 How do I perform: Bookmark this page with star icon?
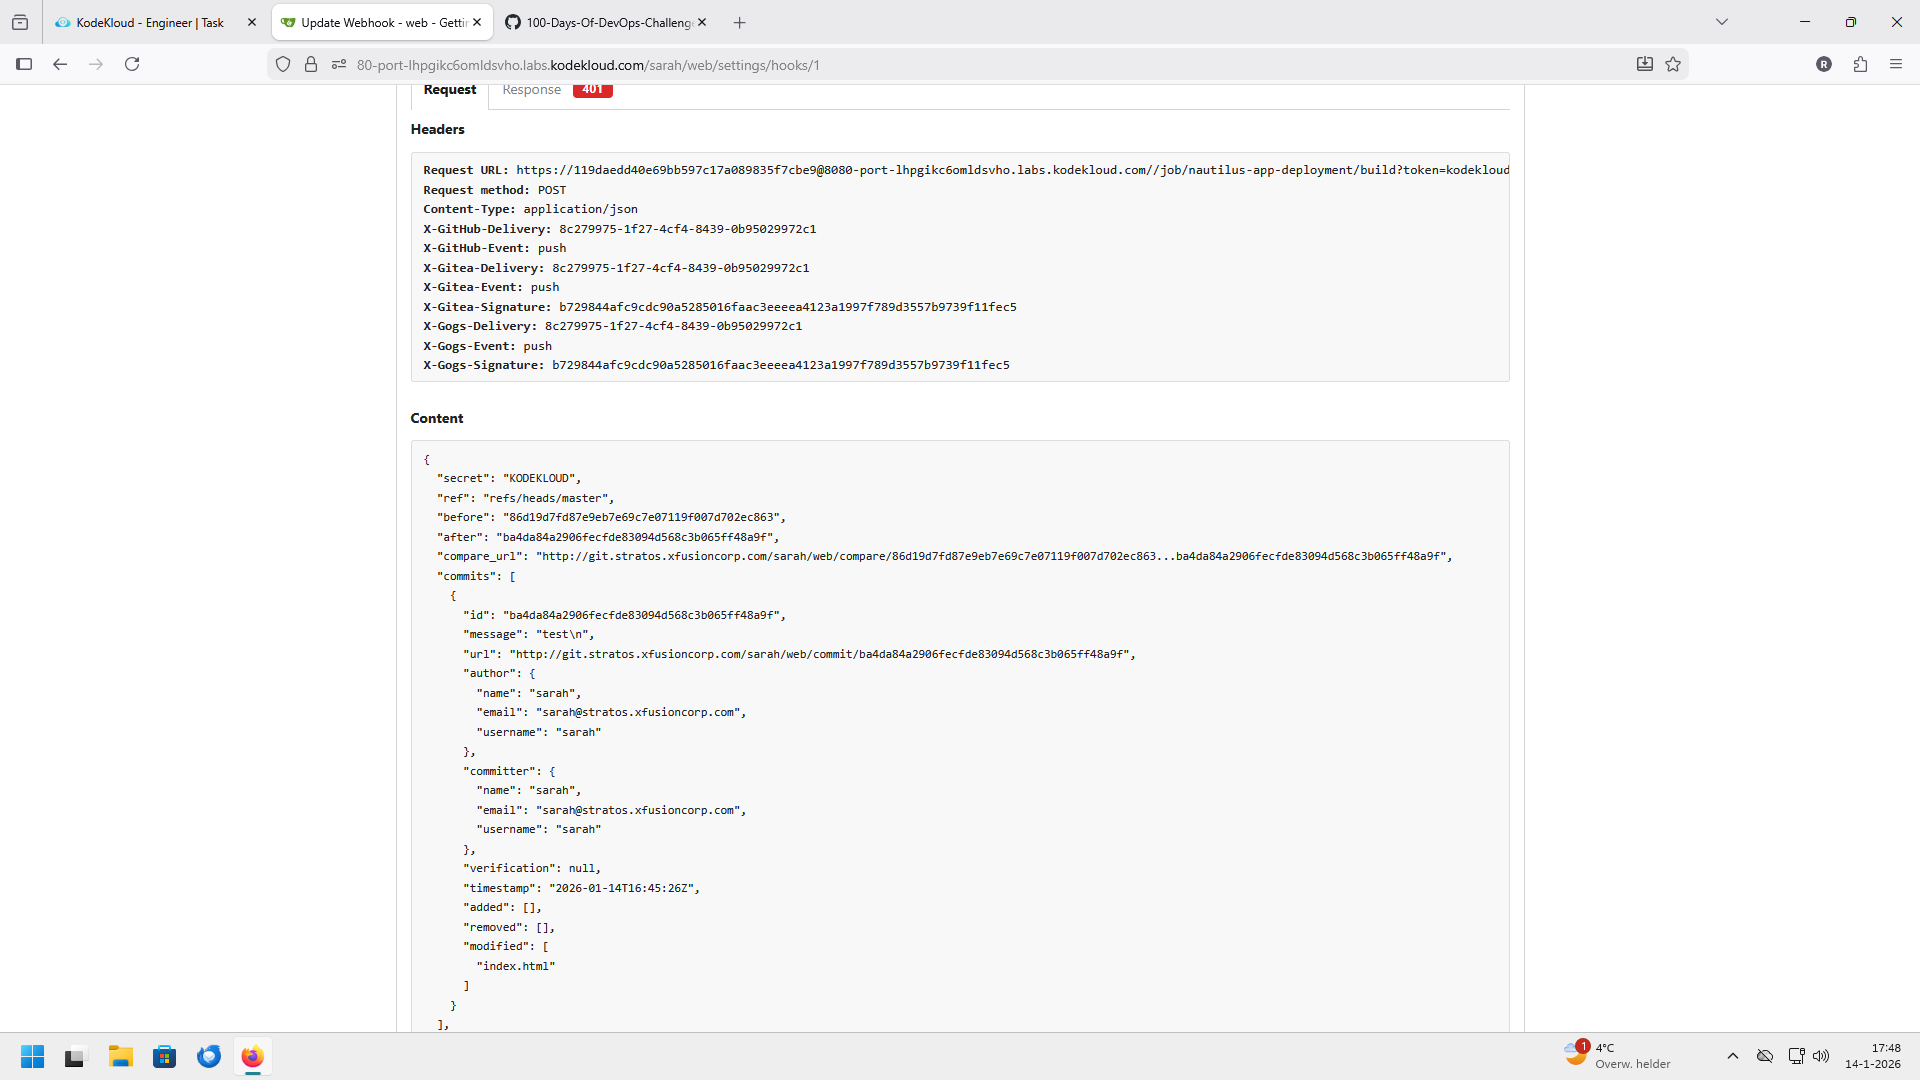click(1673, 64)
